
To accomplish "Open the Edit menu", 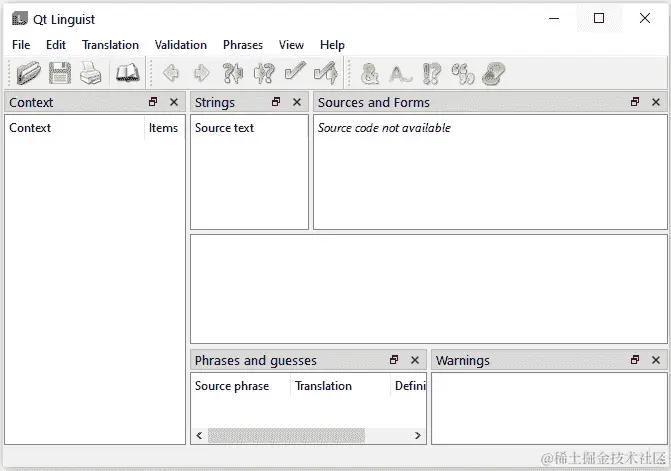I will click(x=56, y=45).
